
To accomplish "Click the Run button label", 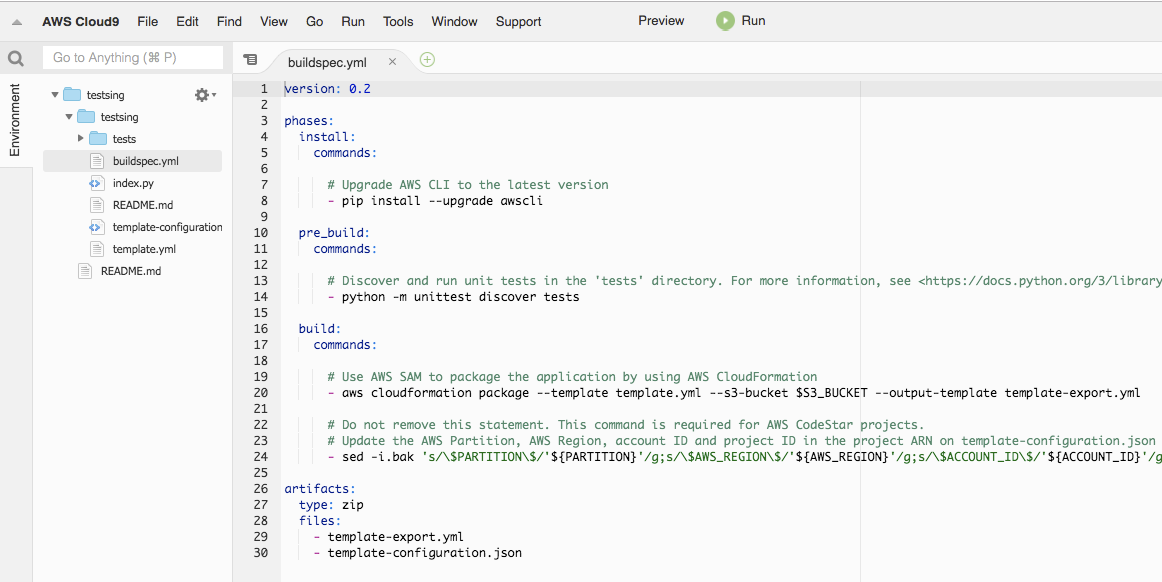I will tap(753, 21).
